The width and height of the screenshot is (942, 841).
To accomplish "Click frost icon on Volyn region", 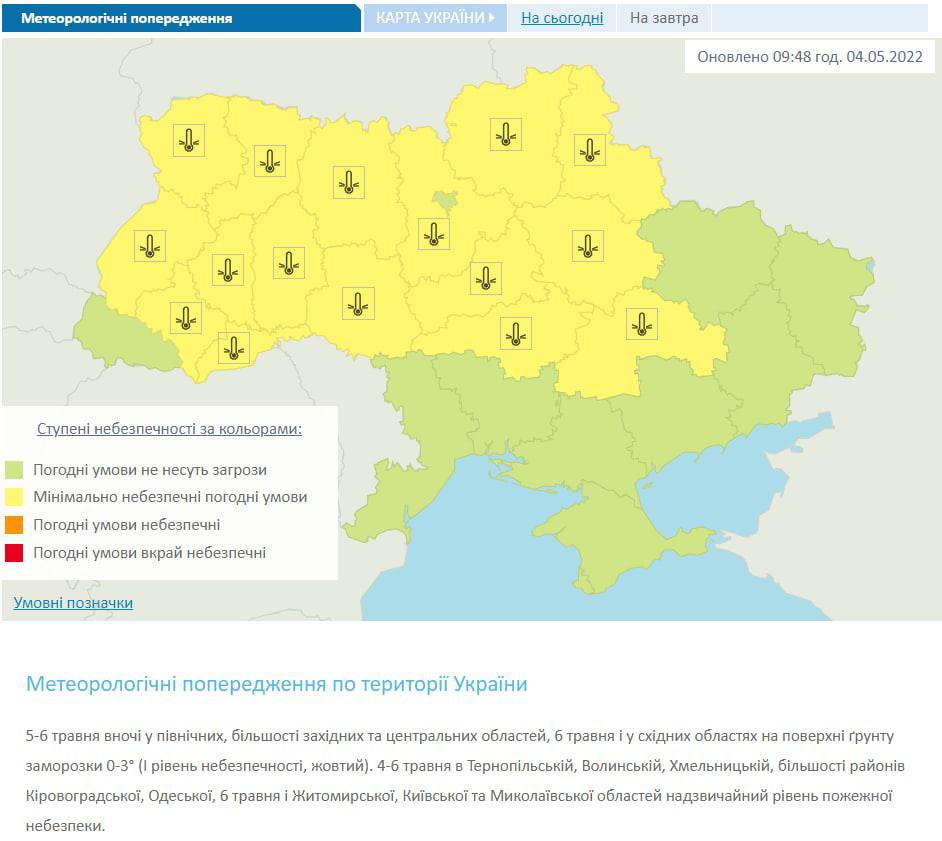I will (x=189, y=141).
